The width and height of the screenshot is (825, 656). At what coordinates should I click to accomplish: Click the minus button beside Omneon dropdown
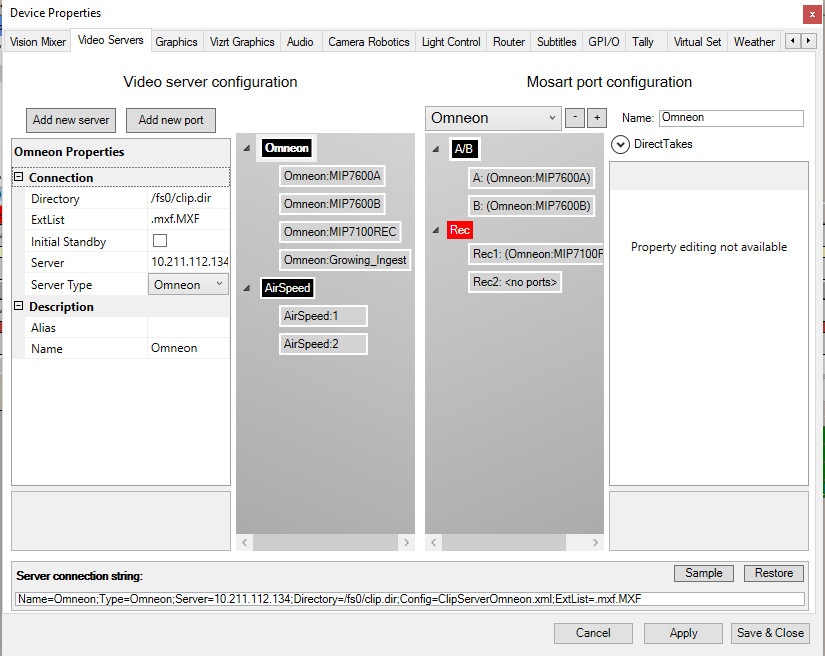pos(575,118)
